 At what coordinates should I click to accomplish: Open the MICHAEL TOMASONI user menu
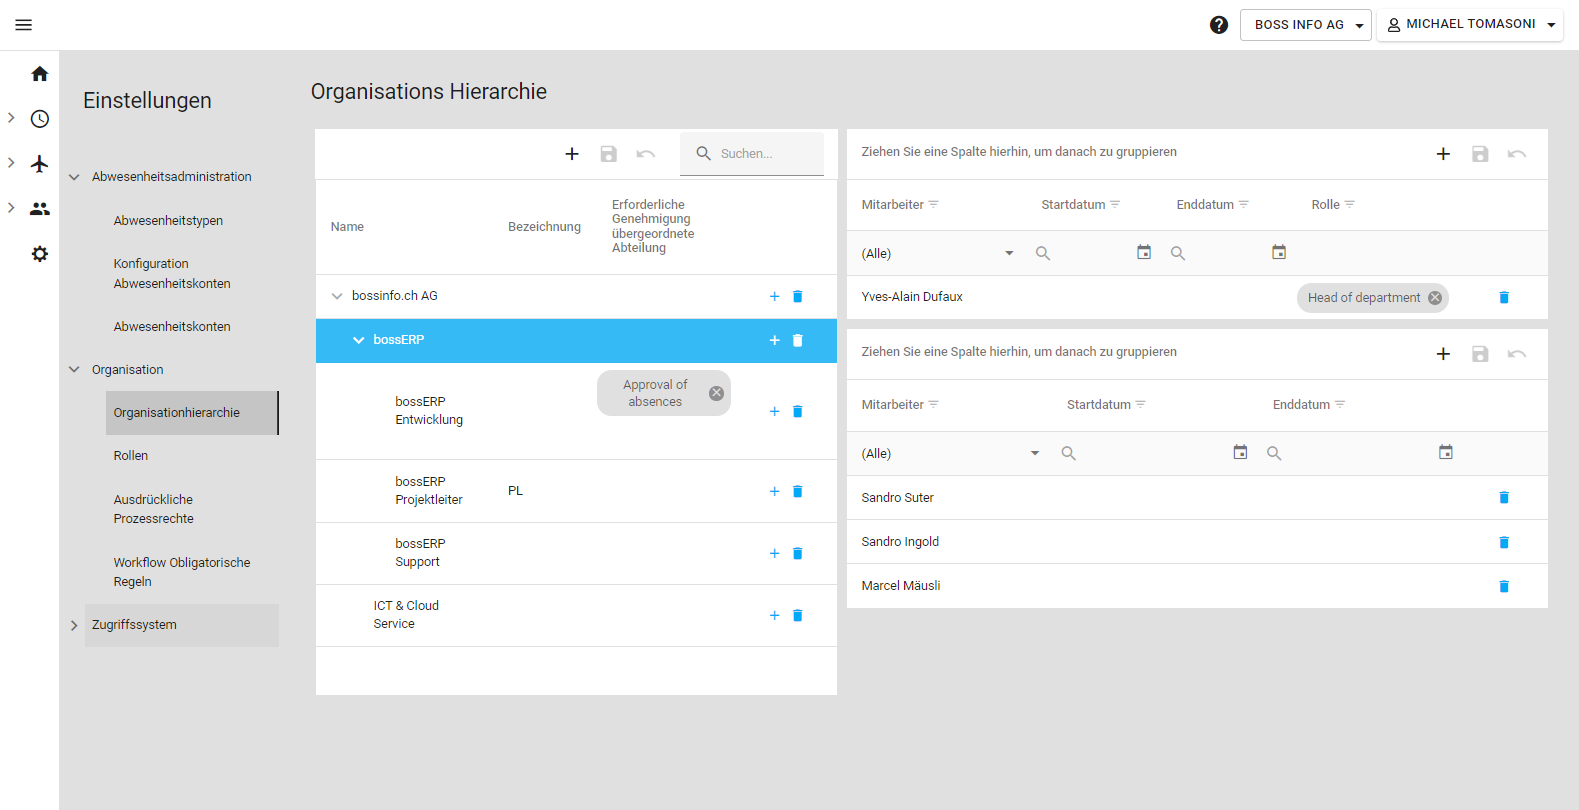pyautogui.click(x=1470, y=25)
